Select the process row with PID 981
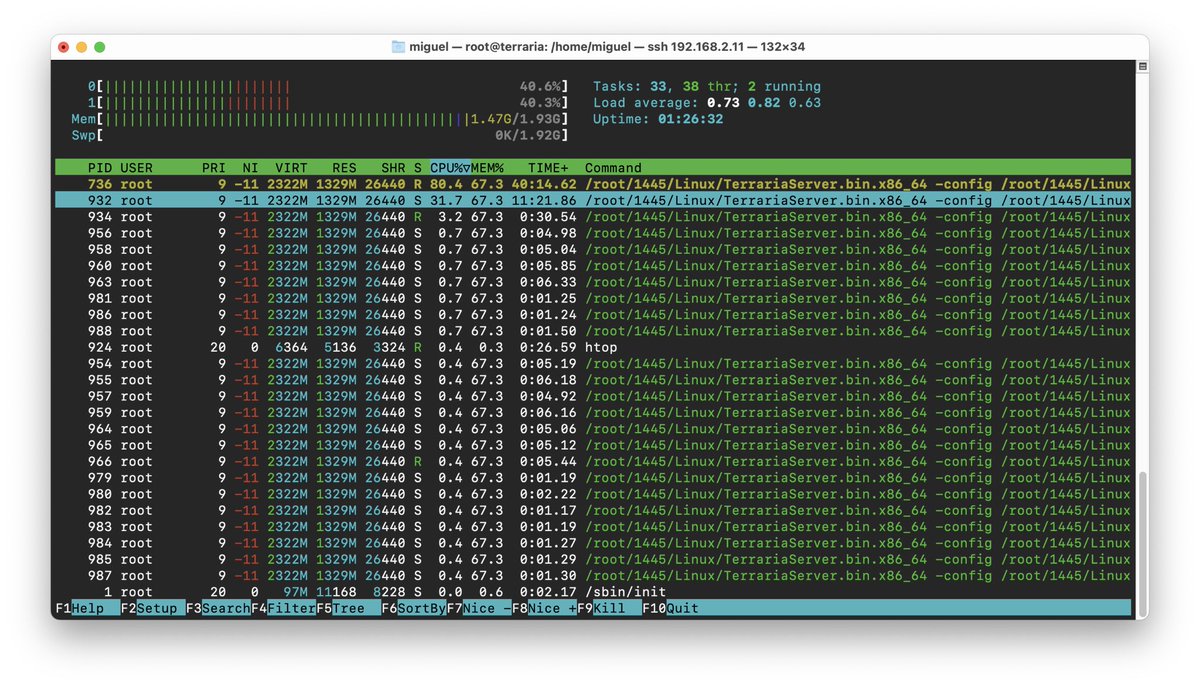Image resolution: width=1200 pixels, height=687 pixels. (593, 298)
